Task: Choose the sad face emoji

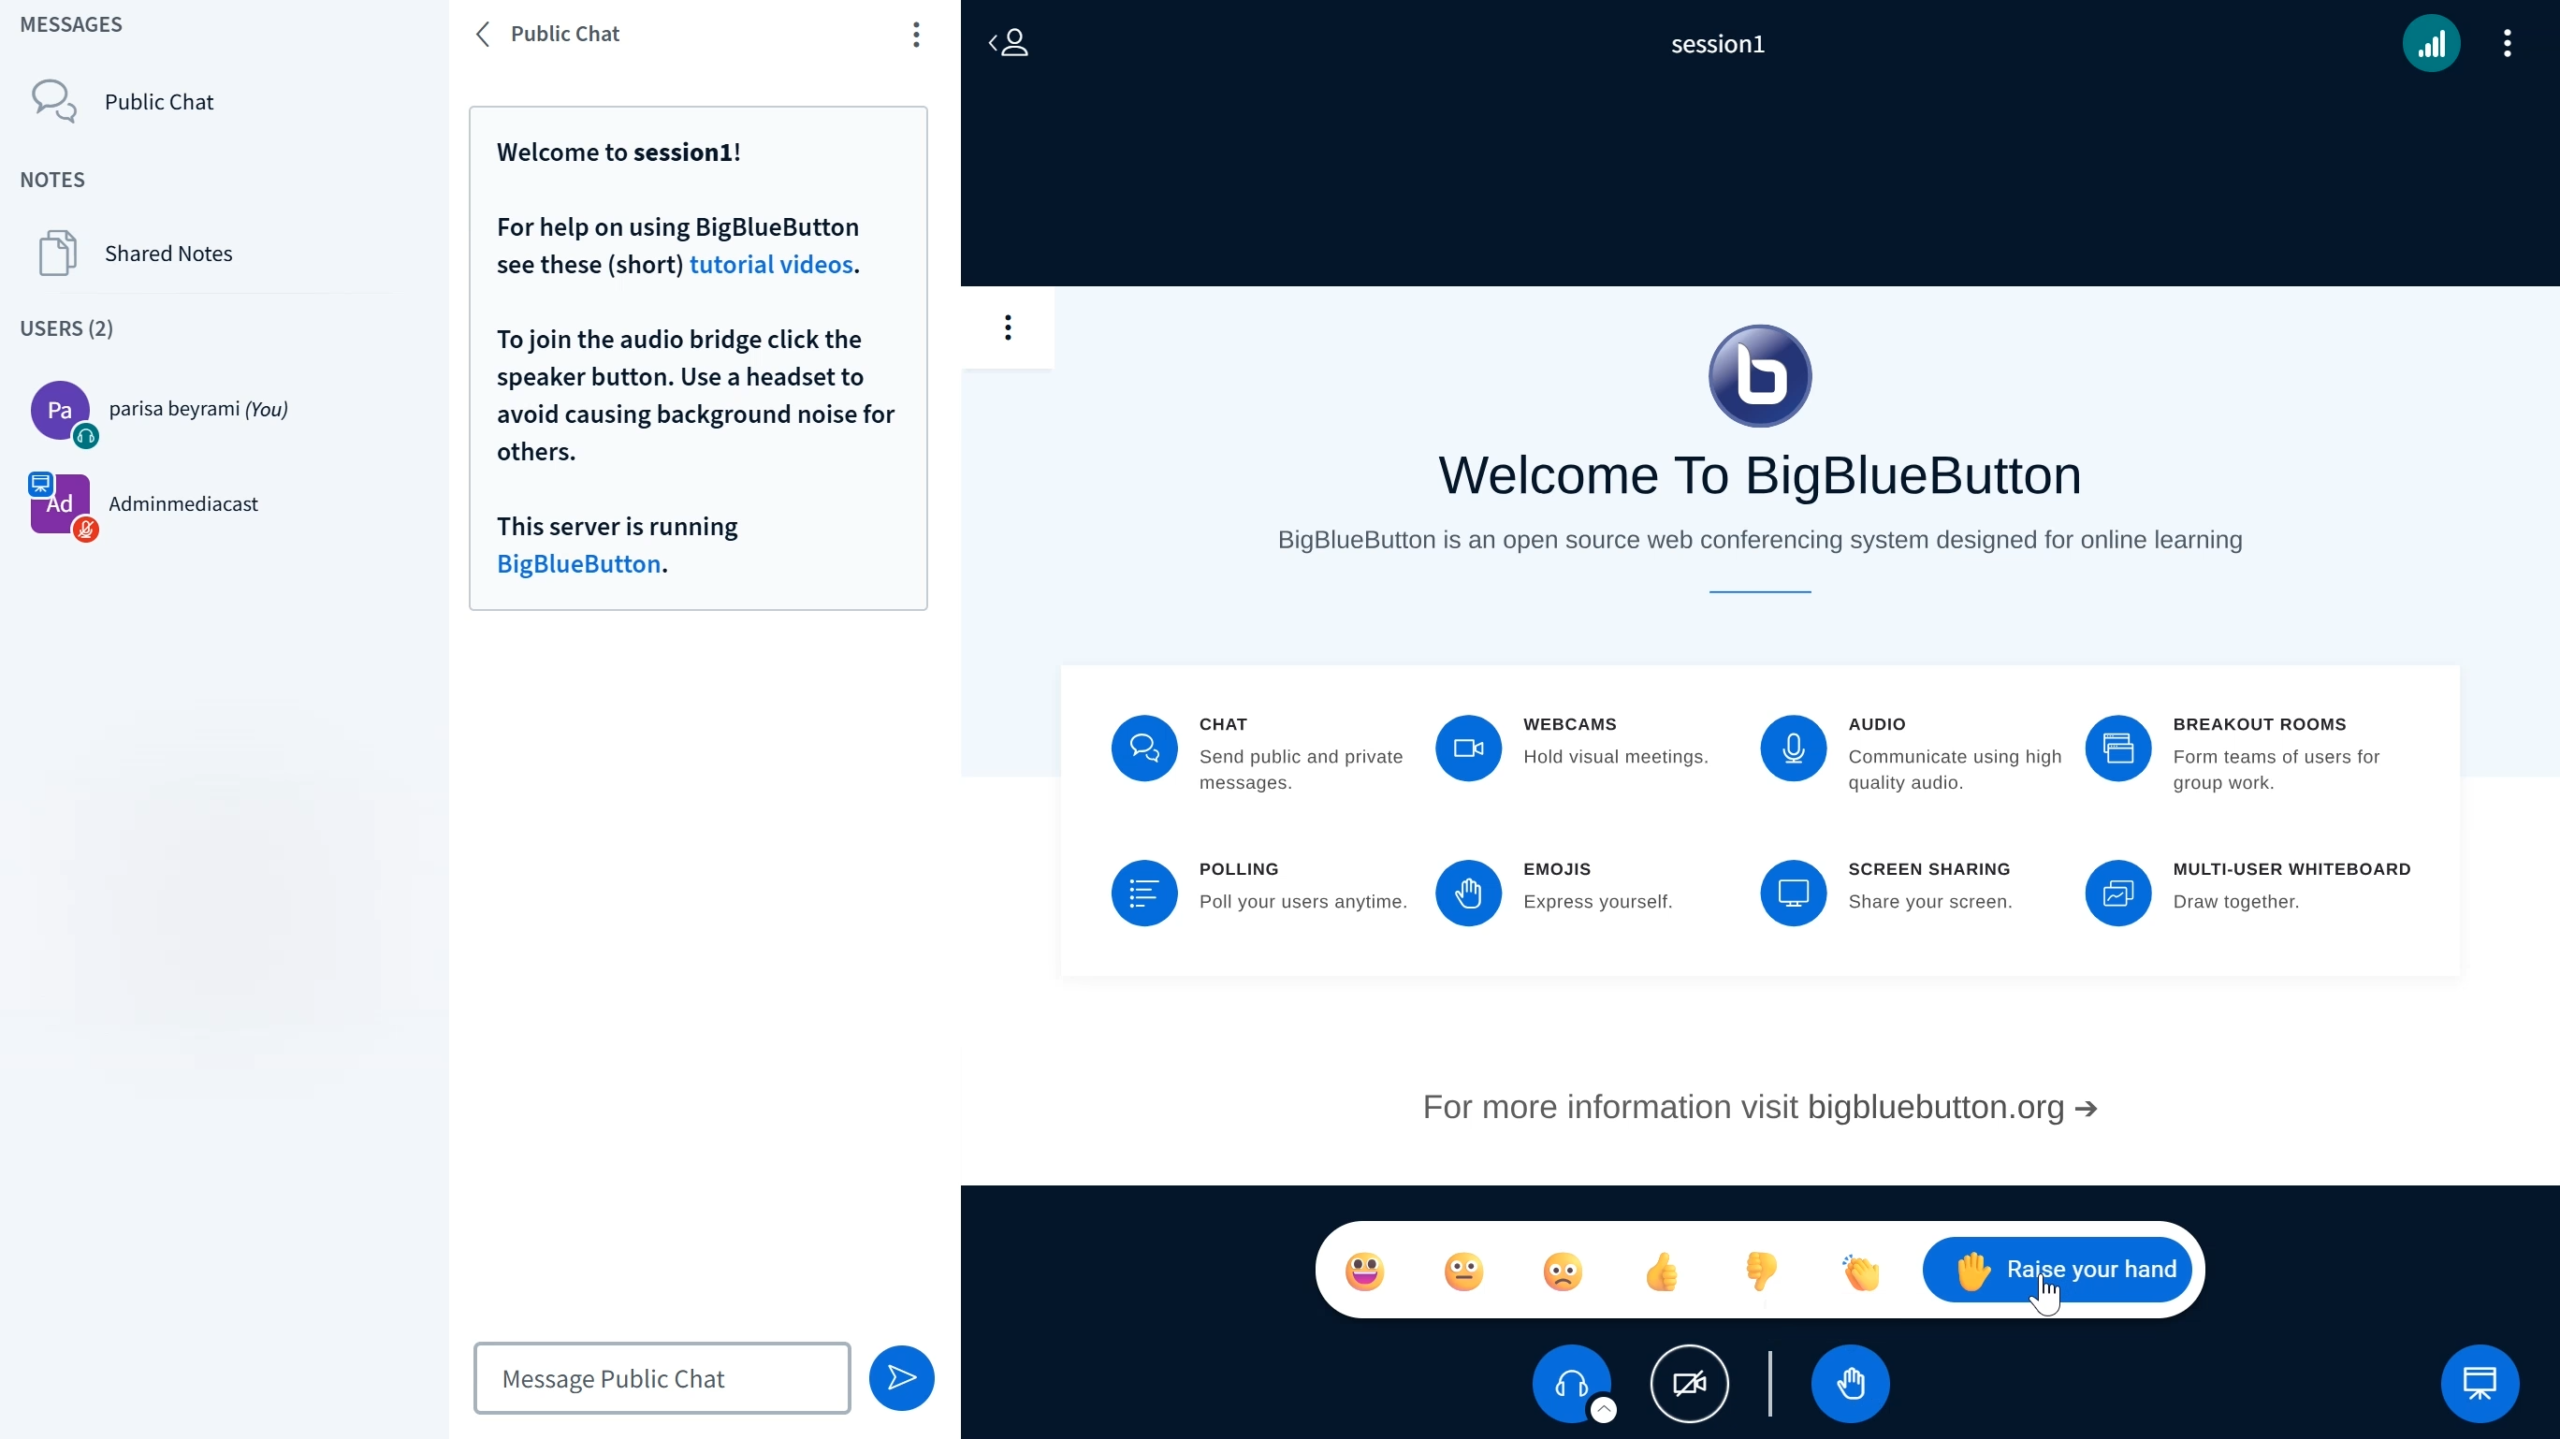Action: pos(1562,1271)
